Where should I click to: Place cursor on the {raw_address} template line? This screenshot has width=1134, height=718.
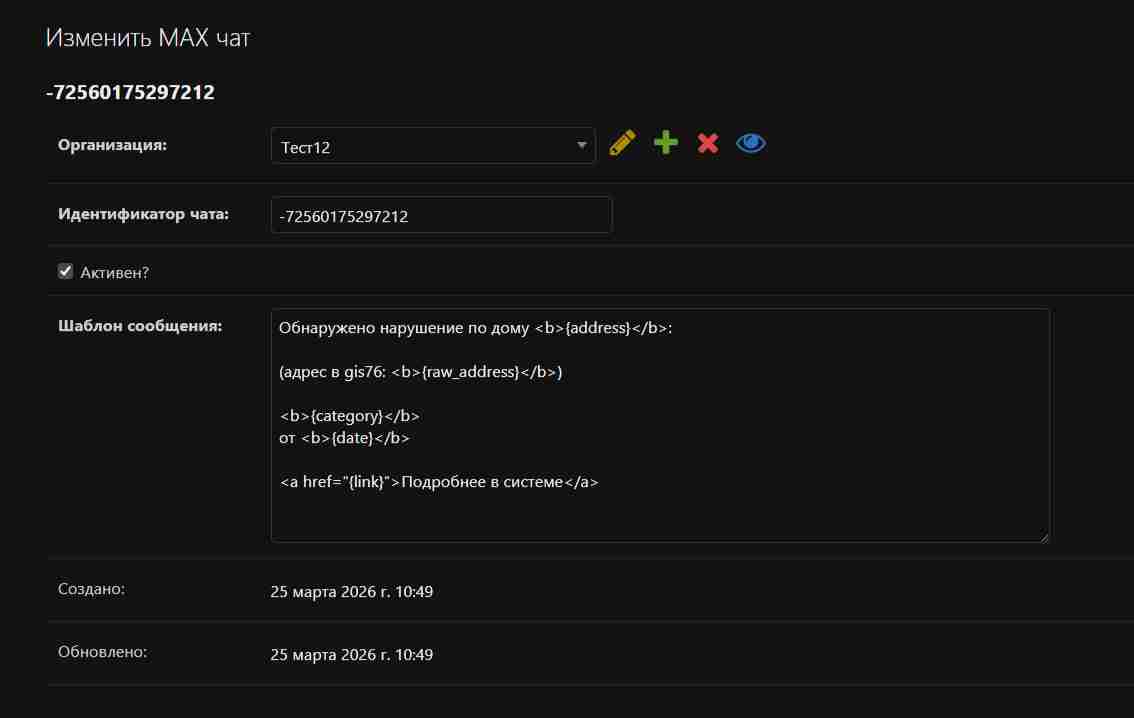tap(420, 372)
